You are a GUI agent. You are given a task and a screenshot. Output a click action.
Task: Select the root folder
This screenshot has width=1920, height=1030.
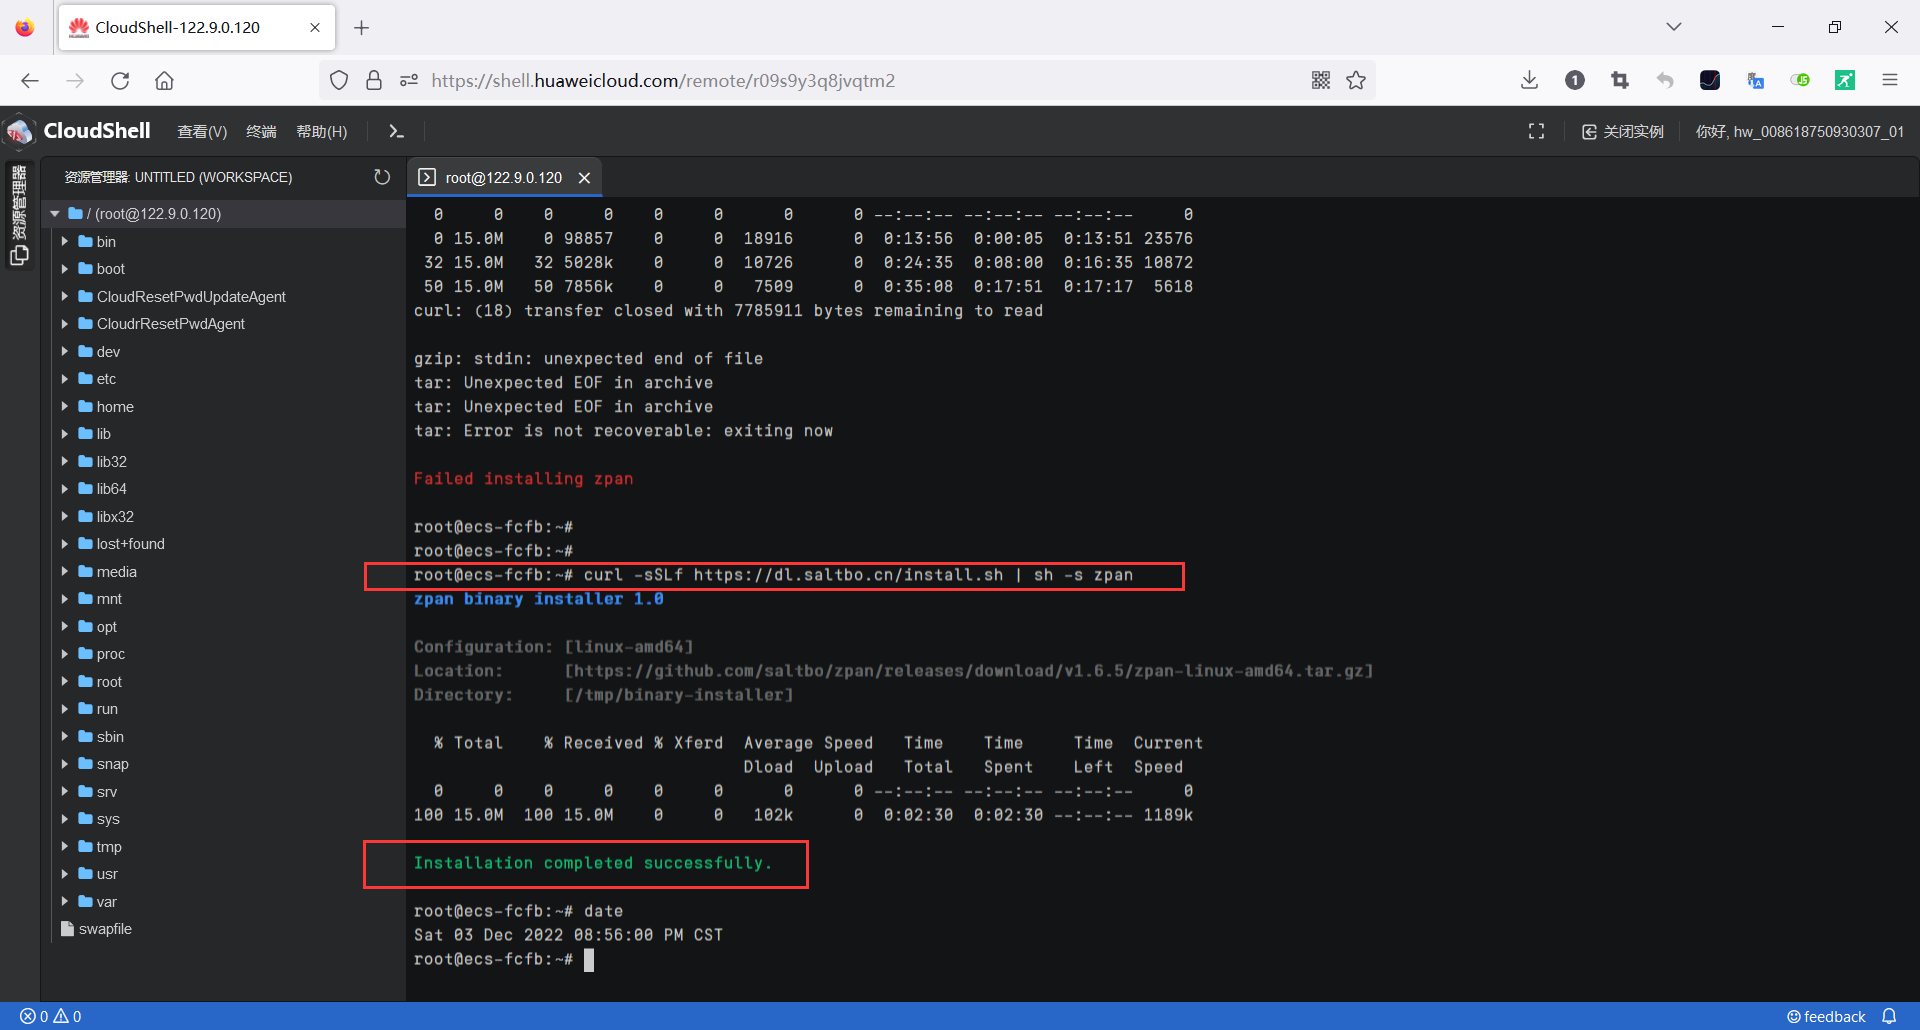click(x=109, y=682)
